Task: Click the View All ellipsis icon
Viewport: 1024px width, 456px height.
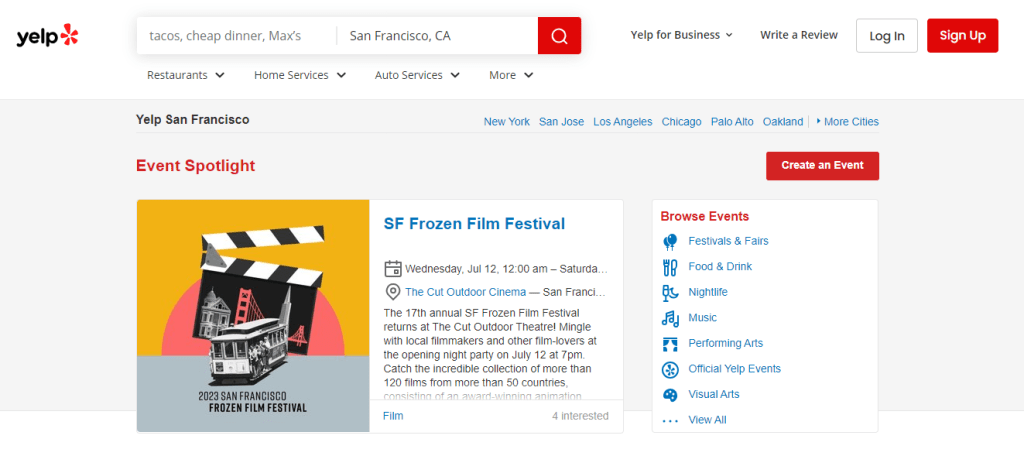Action: pyautogui.click(x=670, y=421)
